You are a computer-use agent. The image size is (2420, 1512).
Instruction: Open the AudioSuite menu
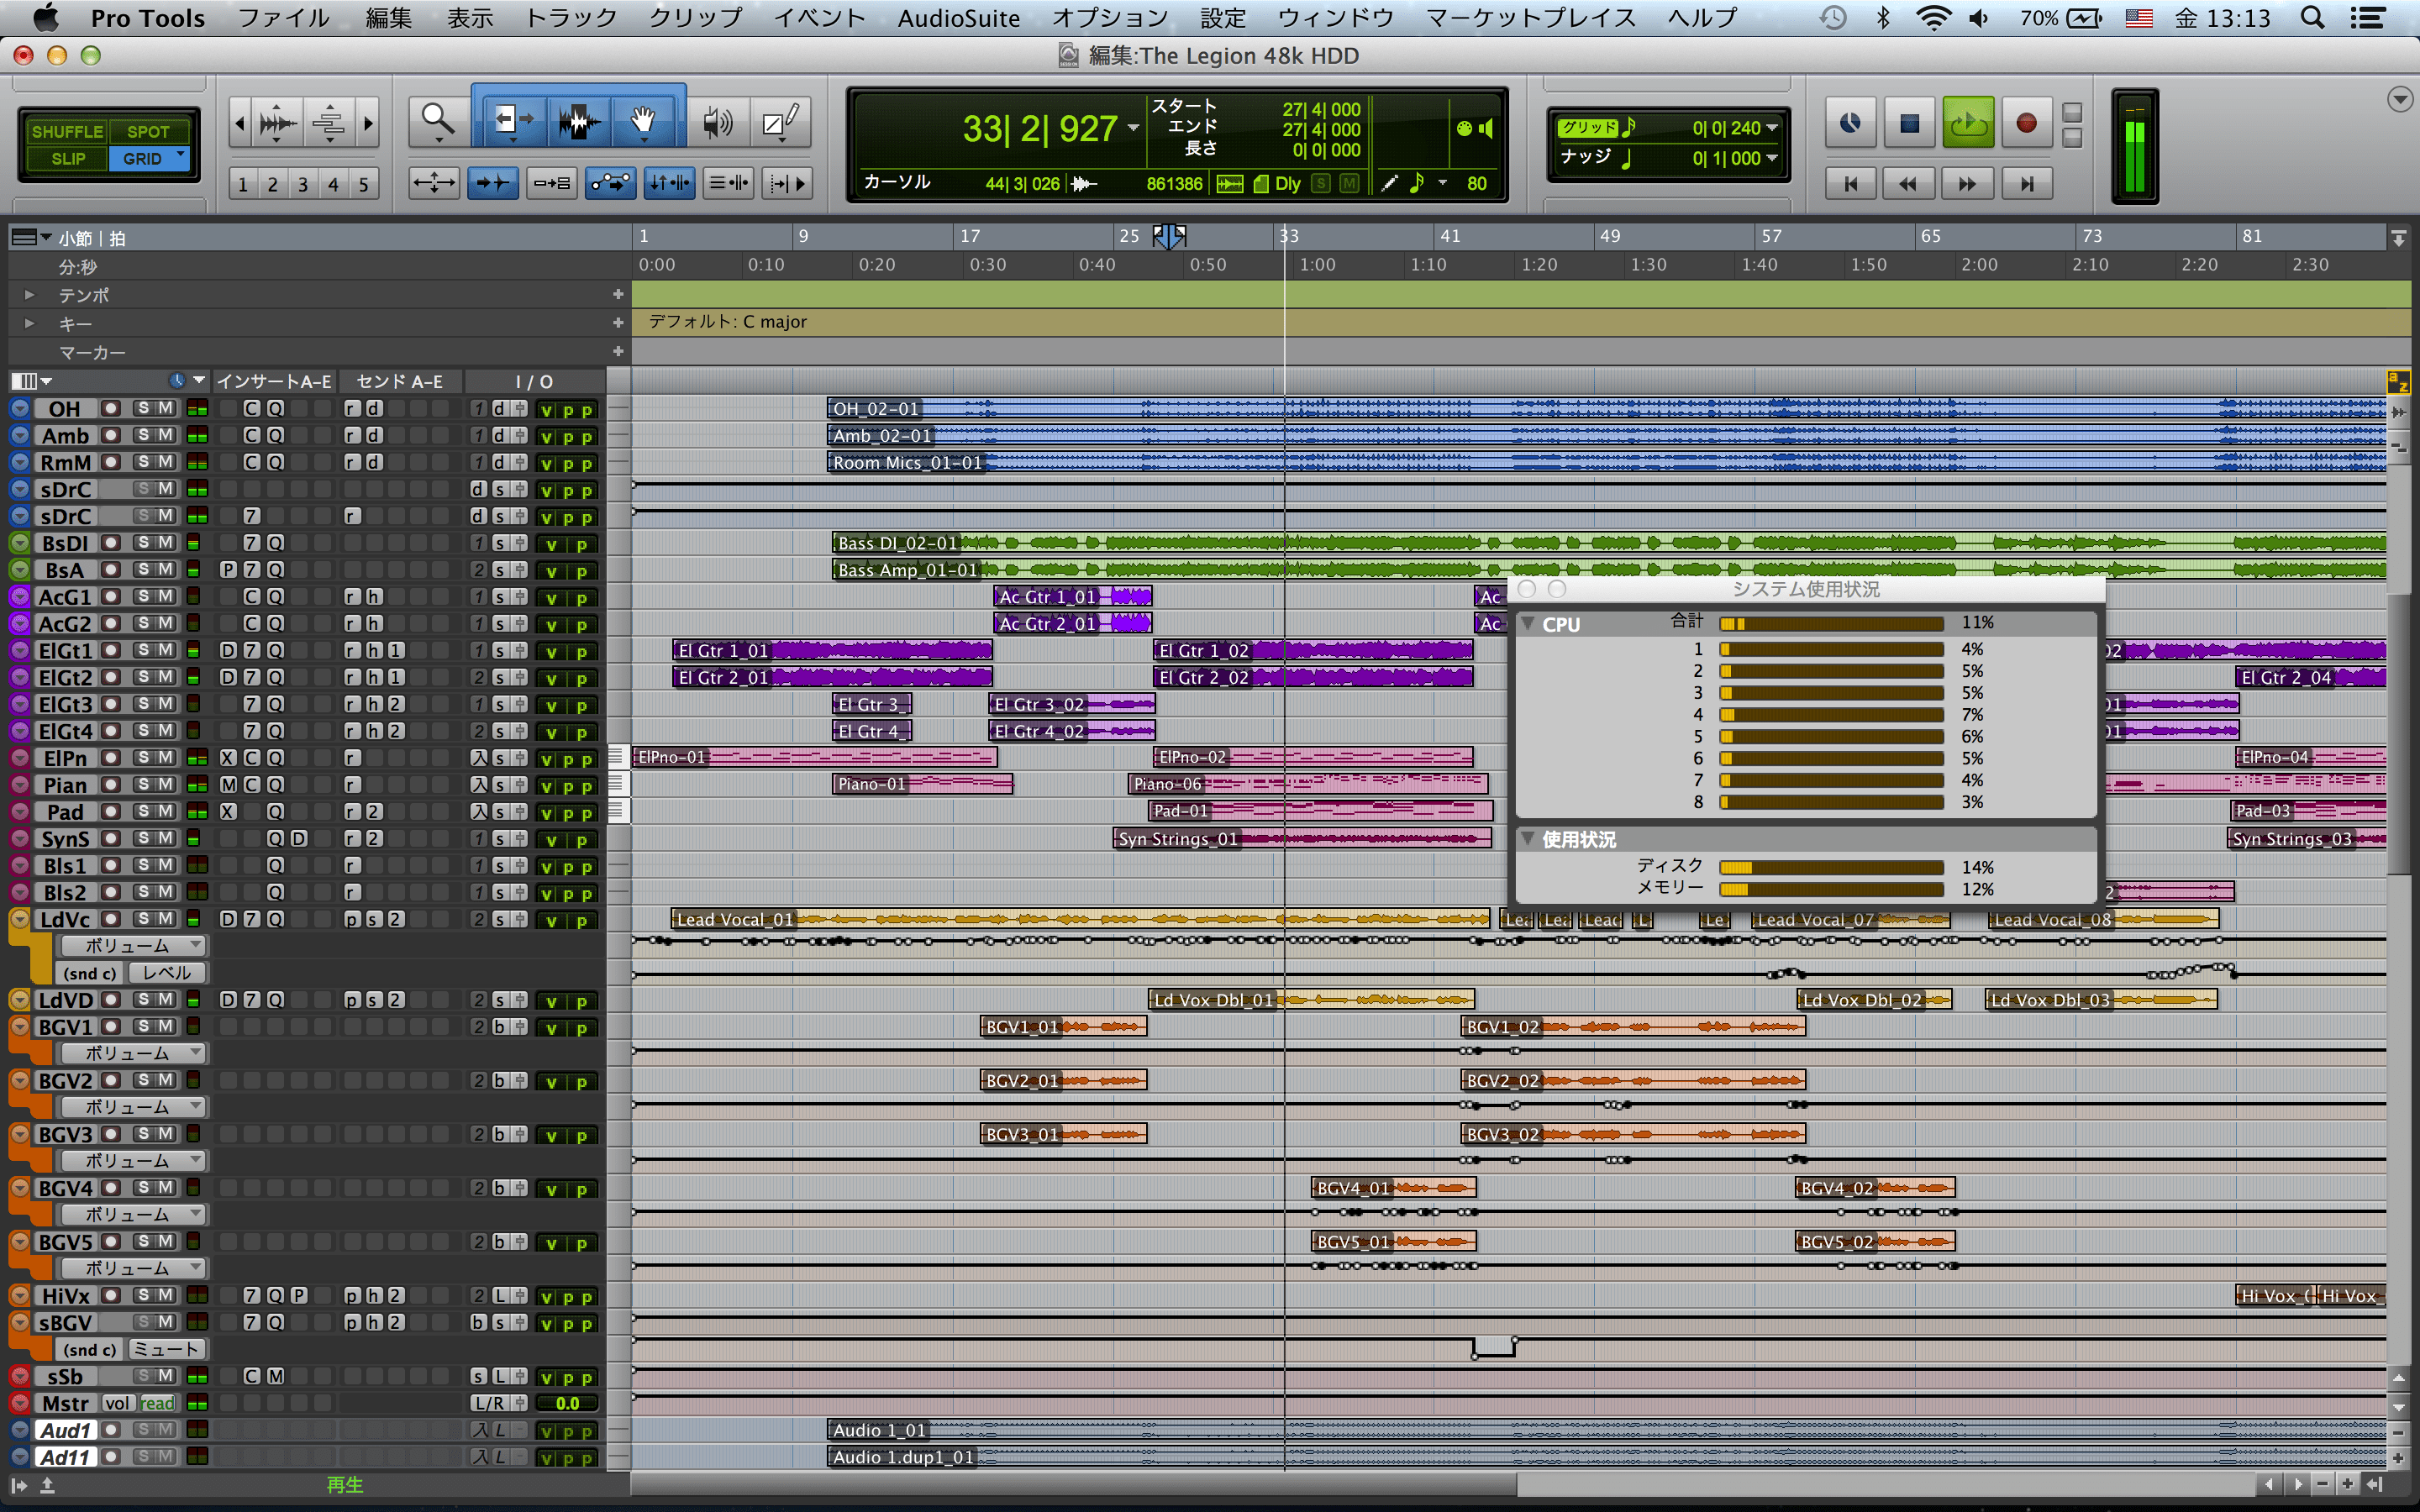click(958, 18)
